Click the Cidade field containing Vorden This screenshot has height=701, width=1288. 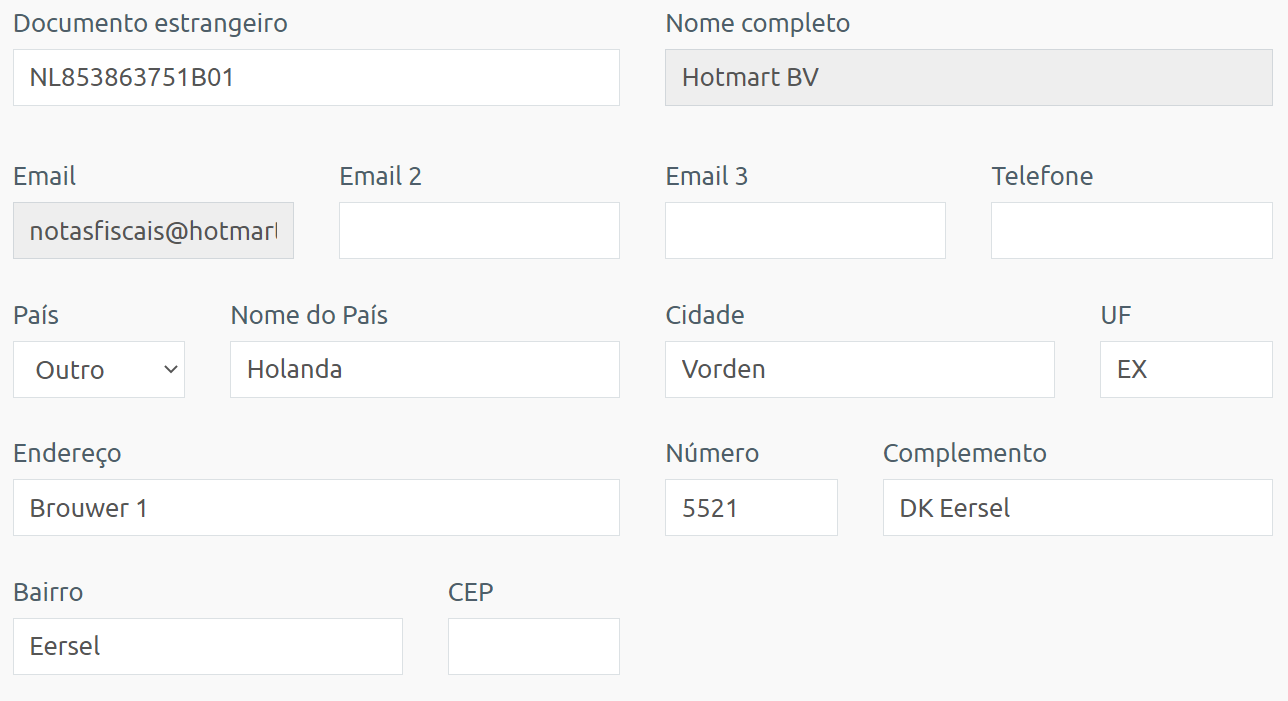pos(860,369)
